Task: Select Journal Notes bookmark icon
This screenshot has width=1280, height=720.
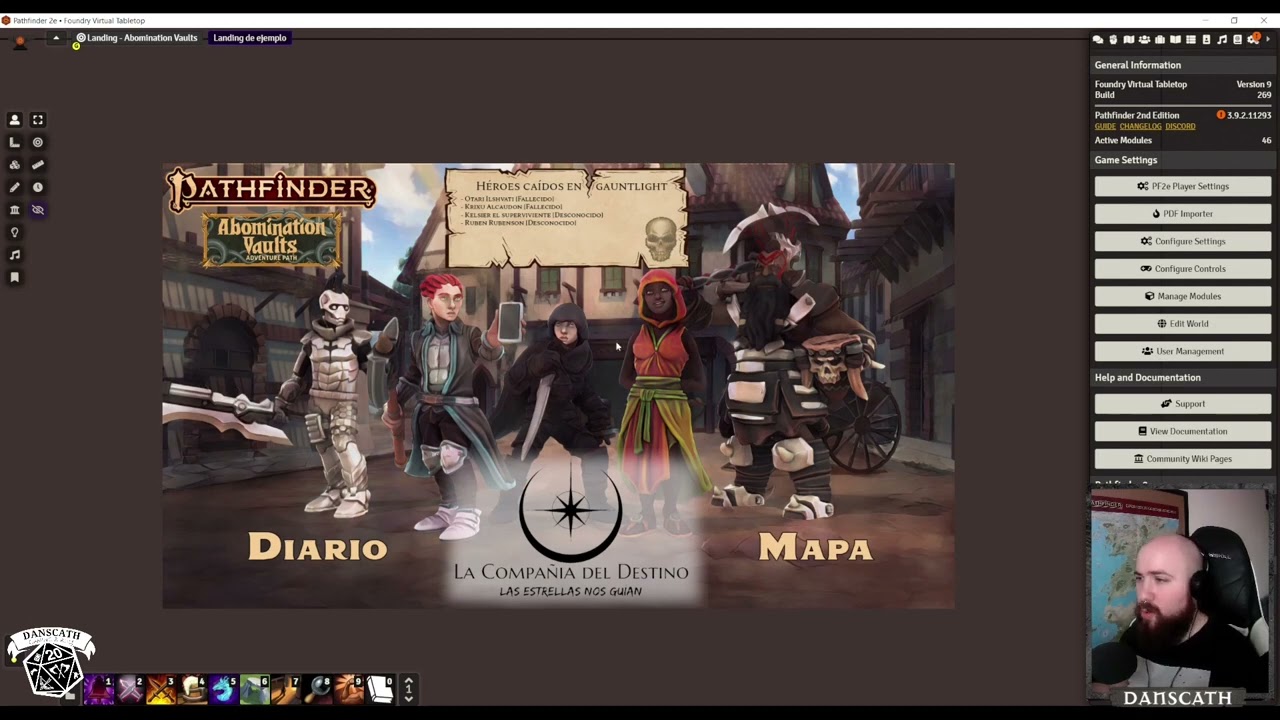Action: click(x=15, y=277)
